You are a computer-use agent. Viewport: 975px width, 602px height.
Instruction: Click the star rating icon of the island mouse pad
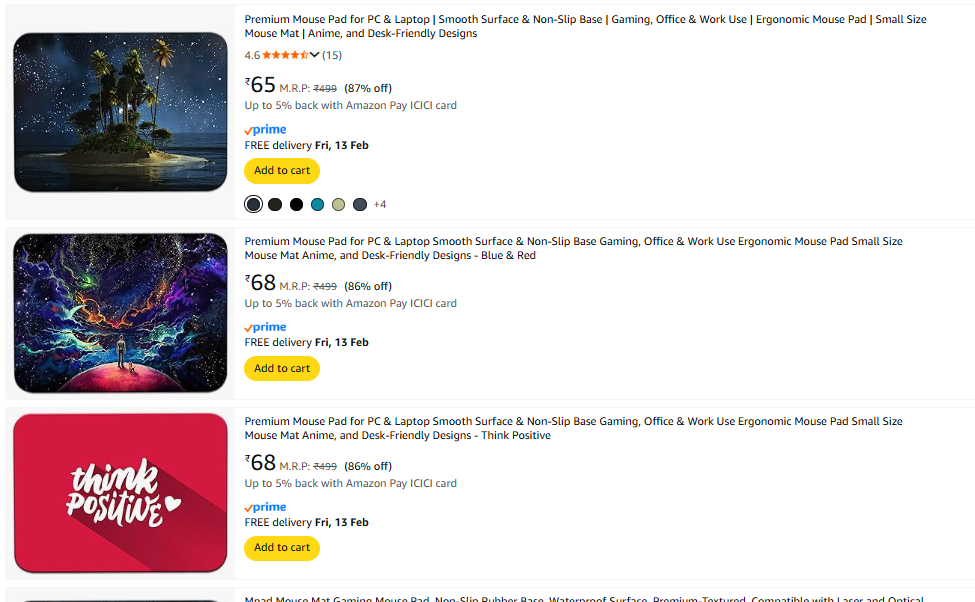(285, 55)
